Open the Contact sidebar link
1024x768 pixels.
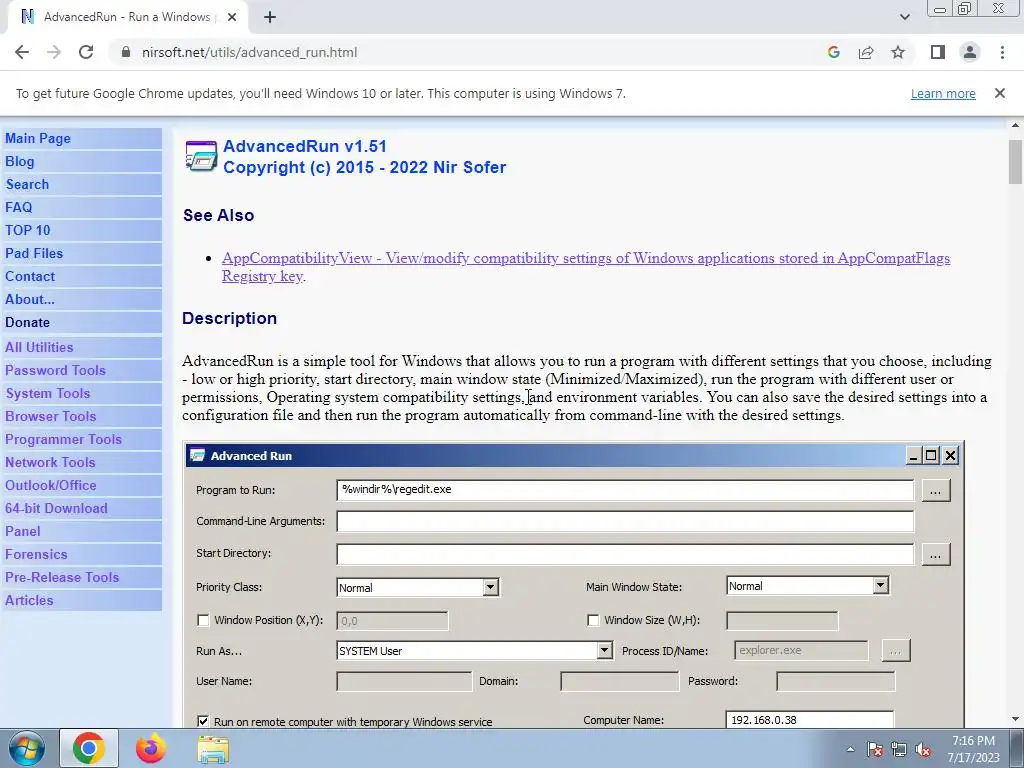click(30, 276)
